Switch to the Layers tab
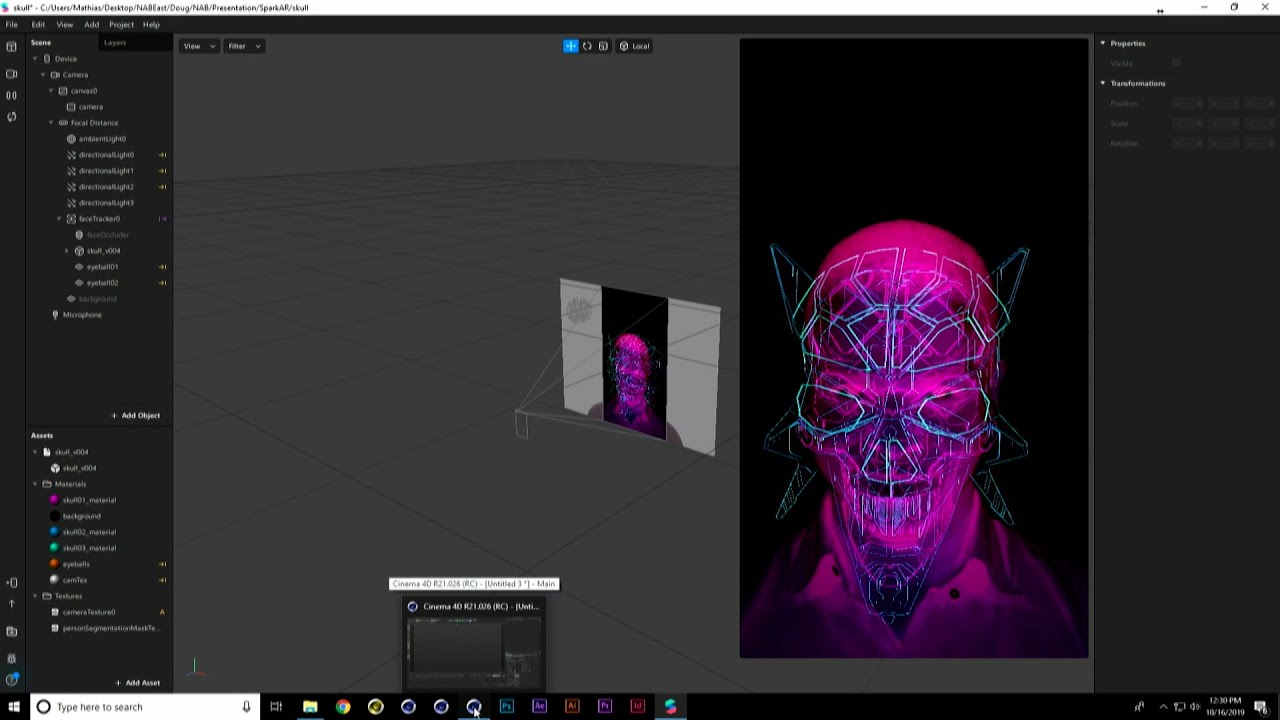 (115, 43)
